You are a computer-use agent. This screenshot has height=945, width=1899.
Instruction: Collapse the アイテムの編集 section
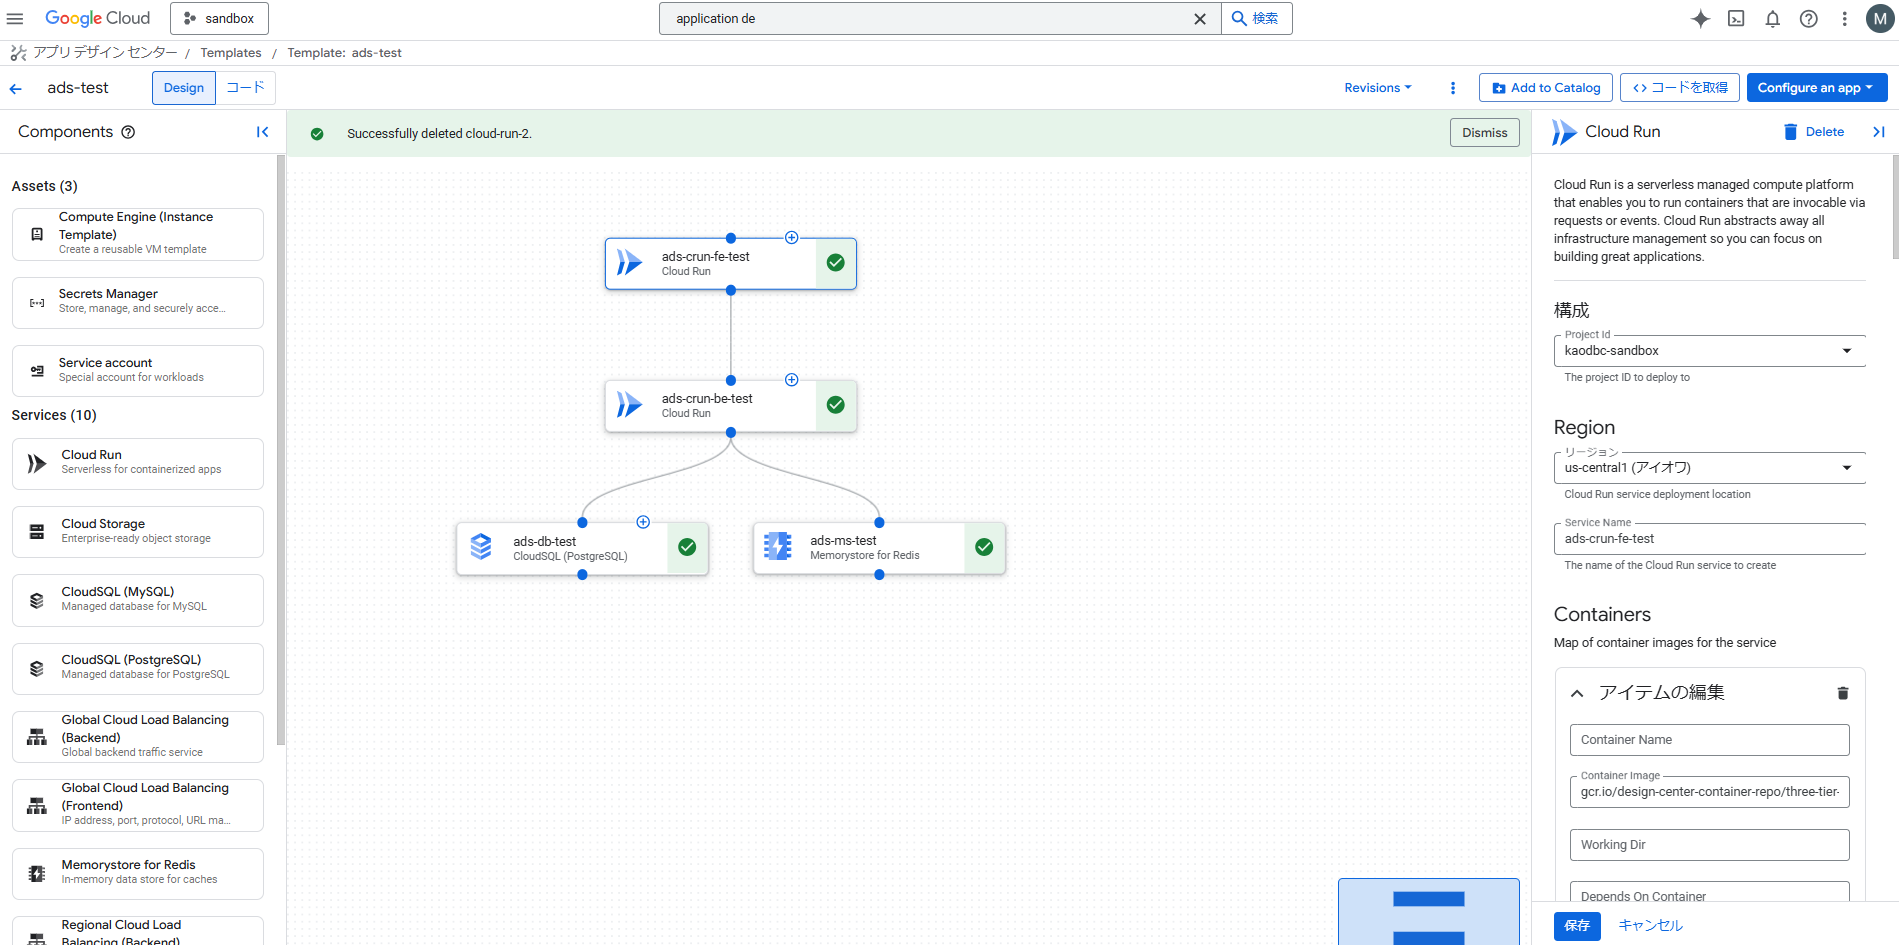(x=1577, y=693)
